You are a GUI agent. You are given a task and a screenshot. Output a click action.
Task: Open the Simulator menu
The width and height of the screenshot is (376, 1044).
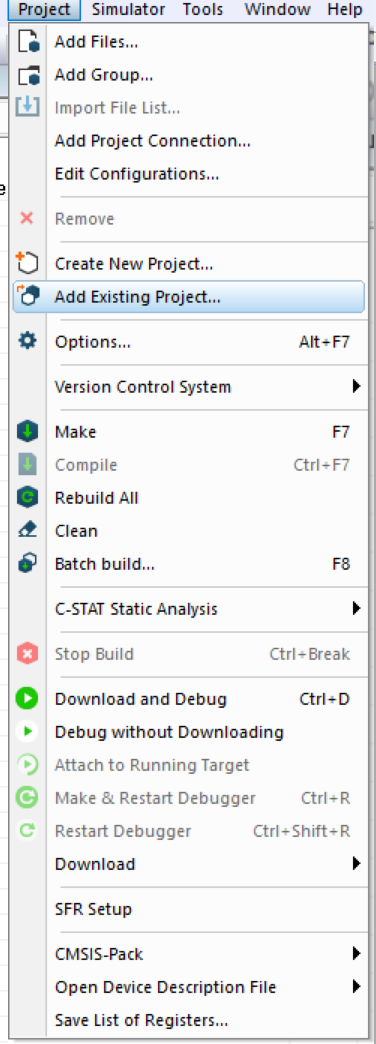128,9
